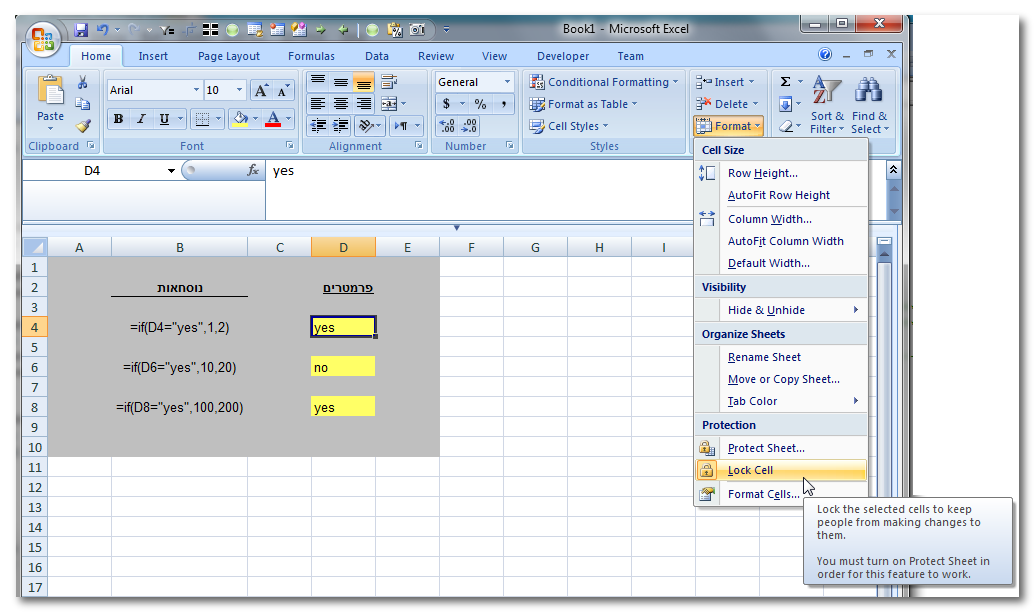The image size is (1034, 612).
Task: Choose Protect Sheet... menu option
Action: pyautogui.click(x=766, y=448)
